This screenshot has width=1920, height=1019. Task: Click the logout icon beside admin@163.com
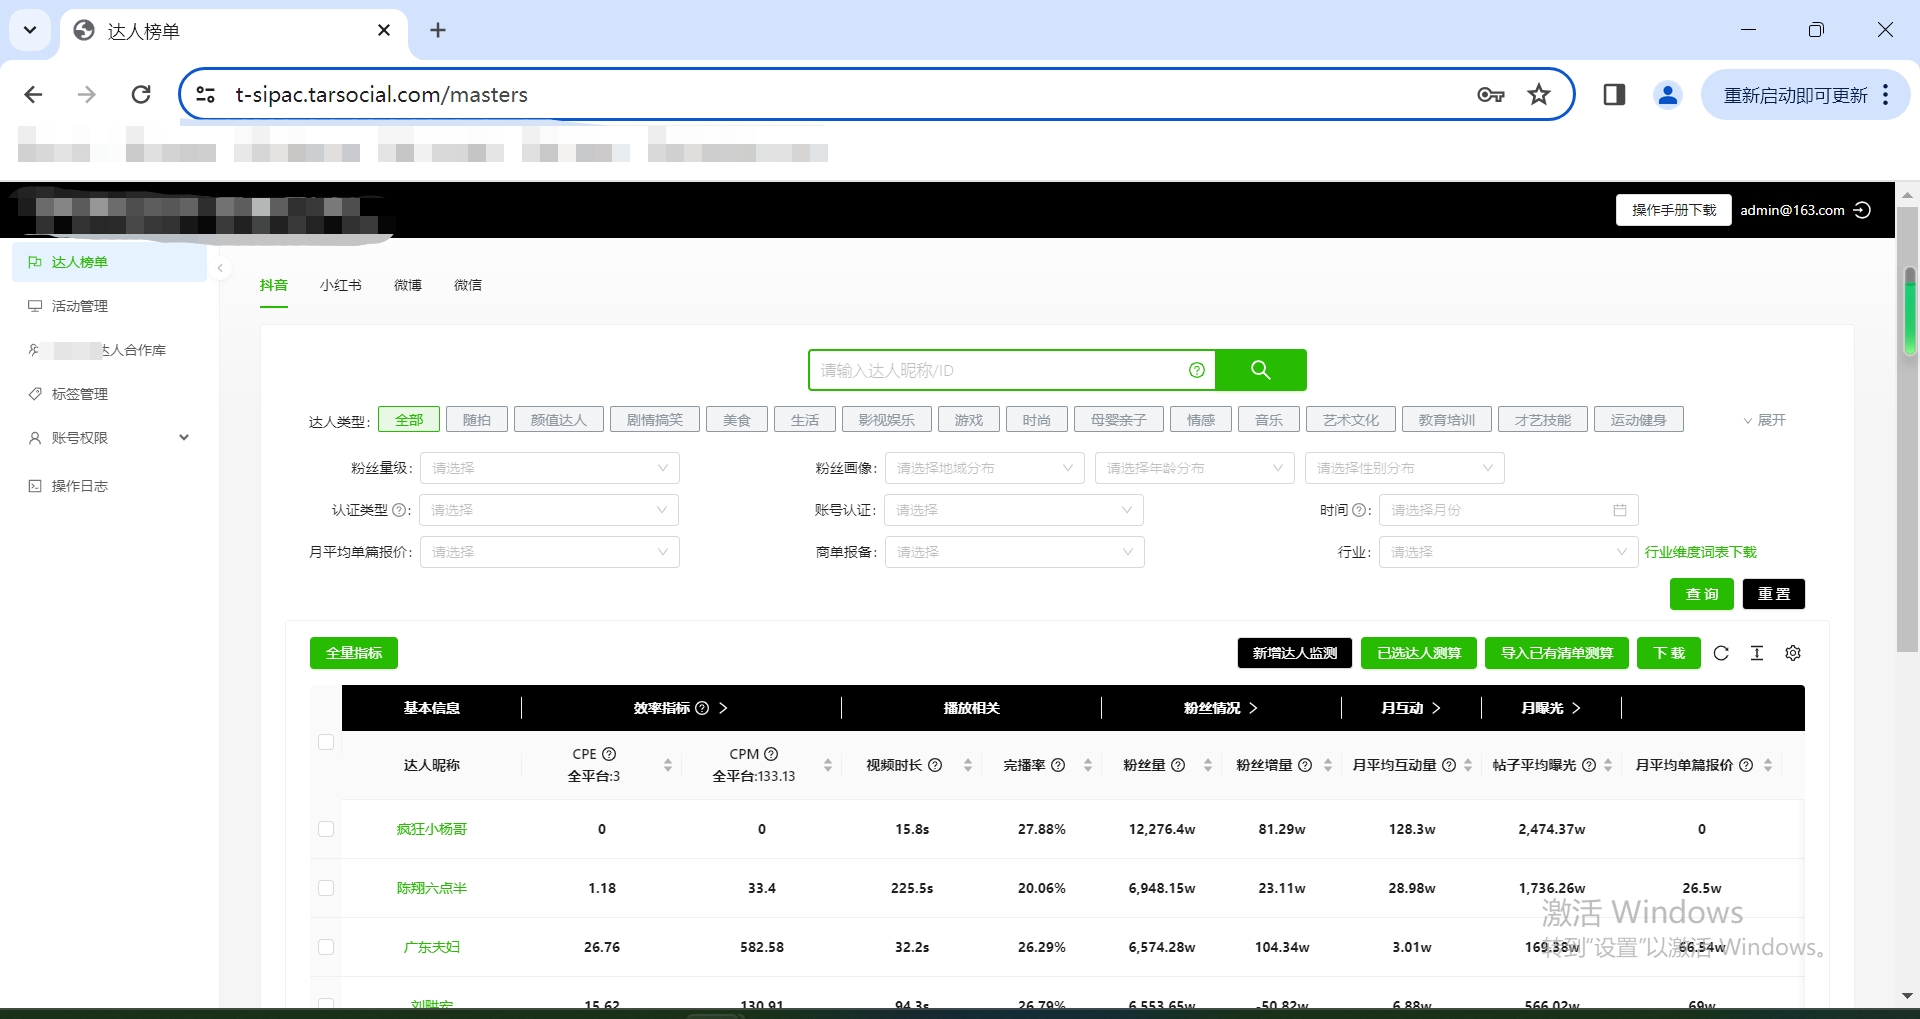tap(1862, 210)
